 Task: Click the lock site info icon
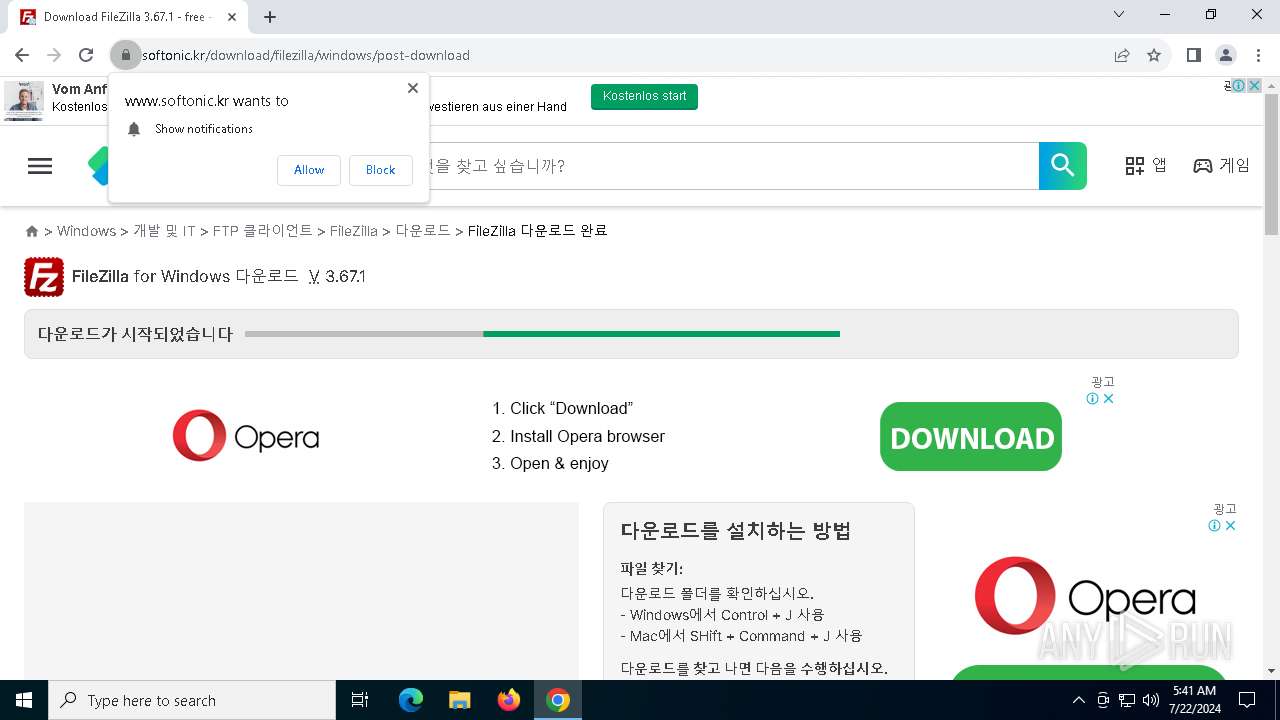pos(126,55)
